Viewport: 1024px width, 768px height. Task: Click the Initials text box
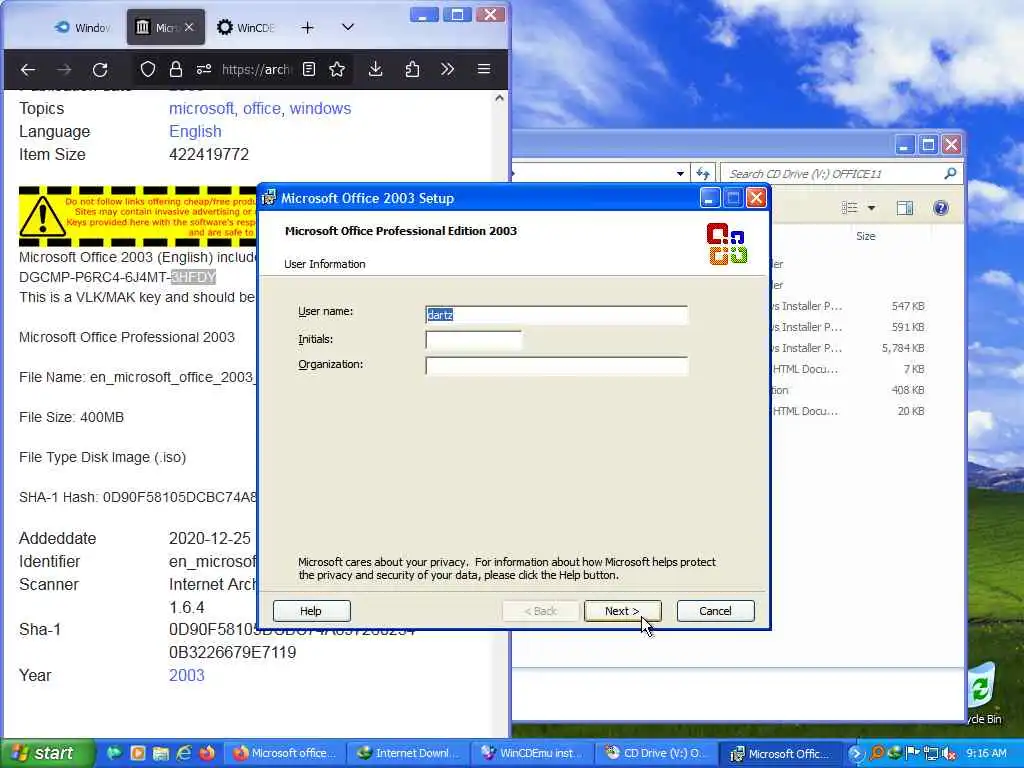coord(473,340)
